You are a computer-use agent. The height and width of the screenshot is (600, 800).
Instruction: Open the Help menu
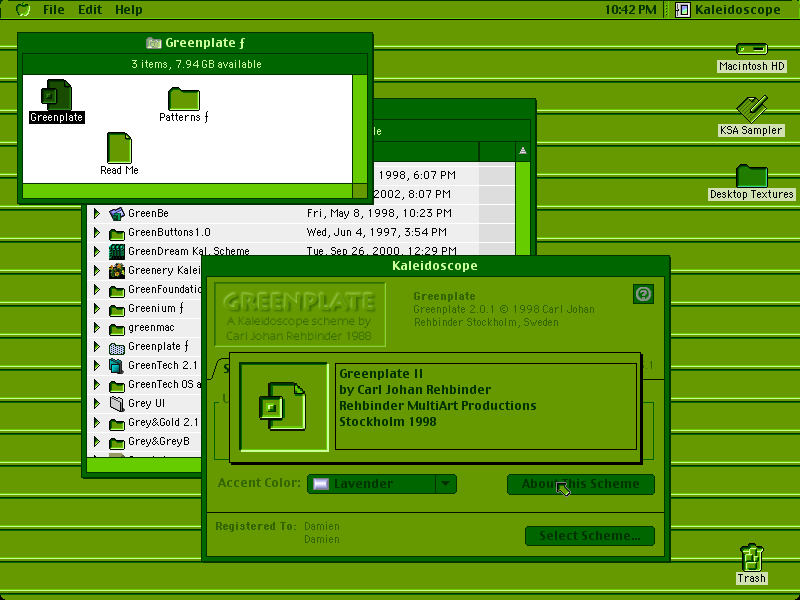(x=129, y=10)
